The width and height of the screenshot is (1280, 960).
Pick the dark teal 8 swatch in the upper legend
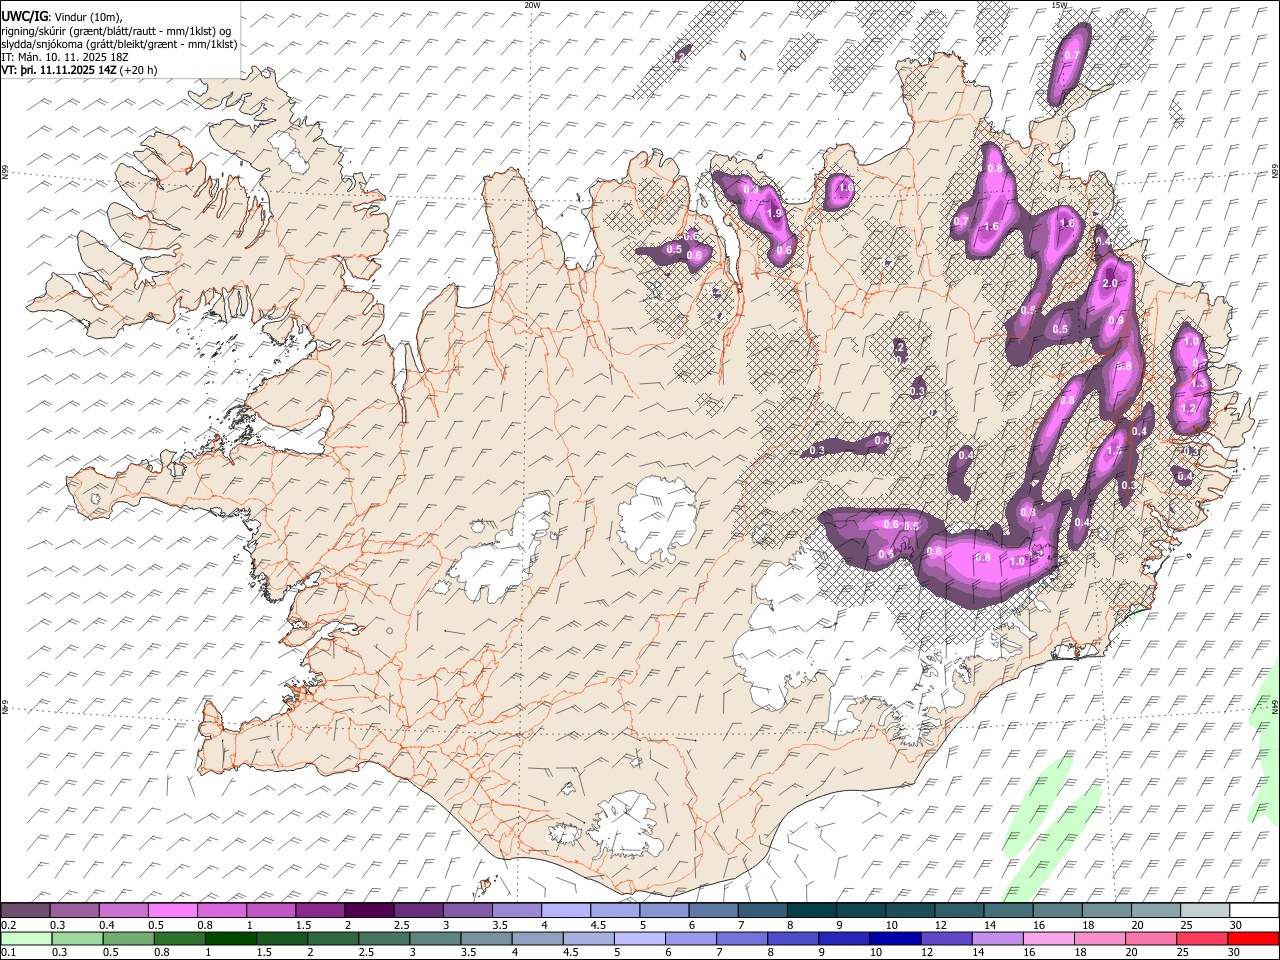tap(812, 911)
